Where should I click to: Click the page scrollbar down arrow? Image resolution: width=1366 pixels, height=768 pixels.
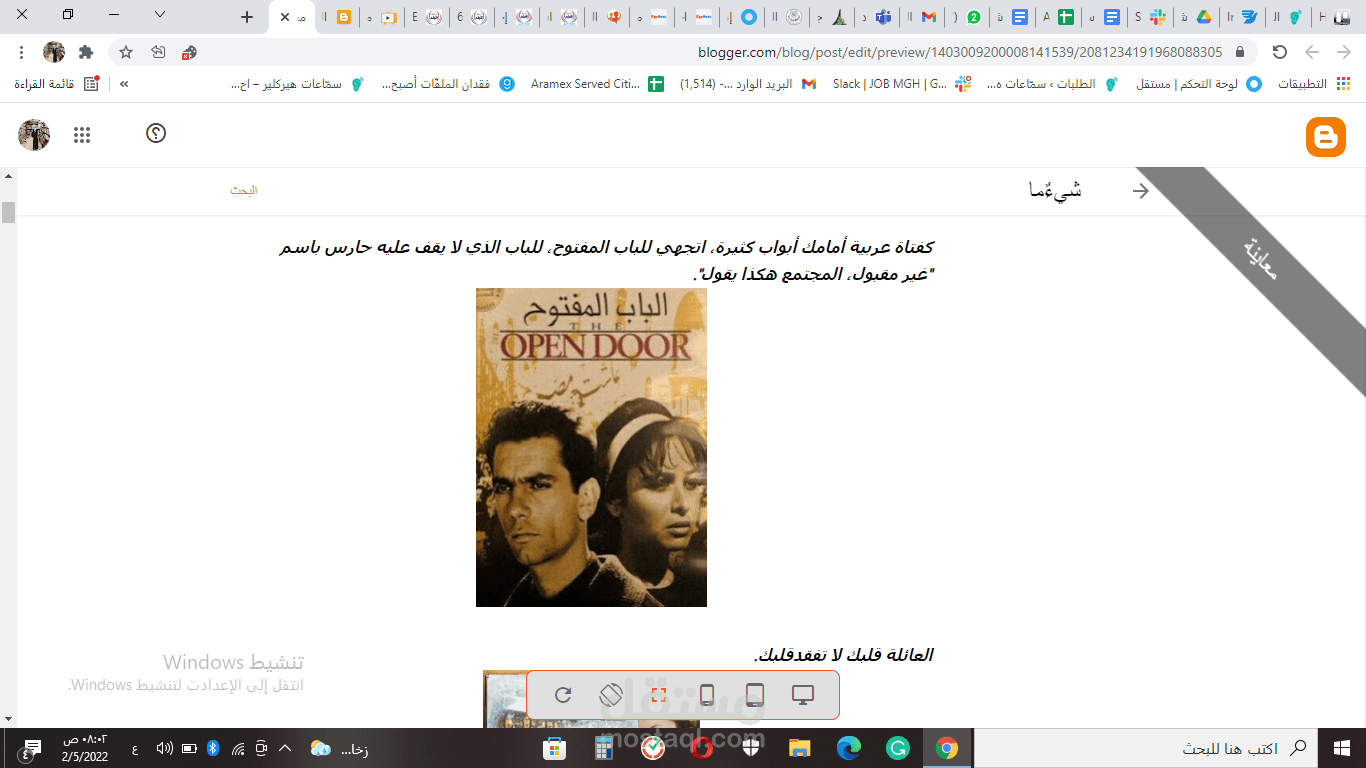pos(8,719)
